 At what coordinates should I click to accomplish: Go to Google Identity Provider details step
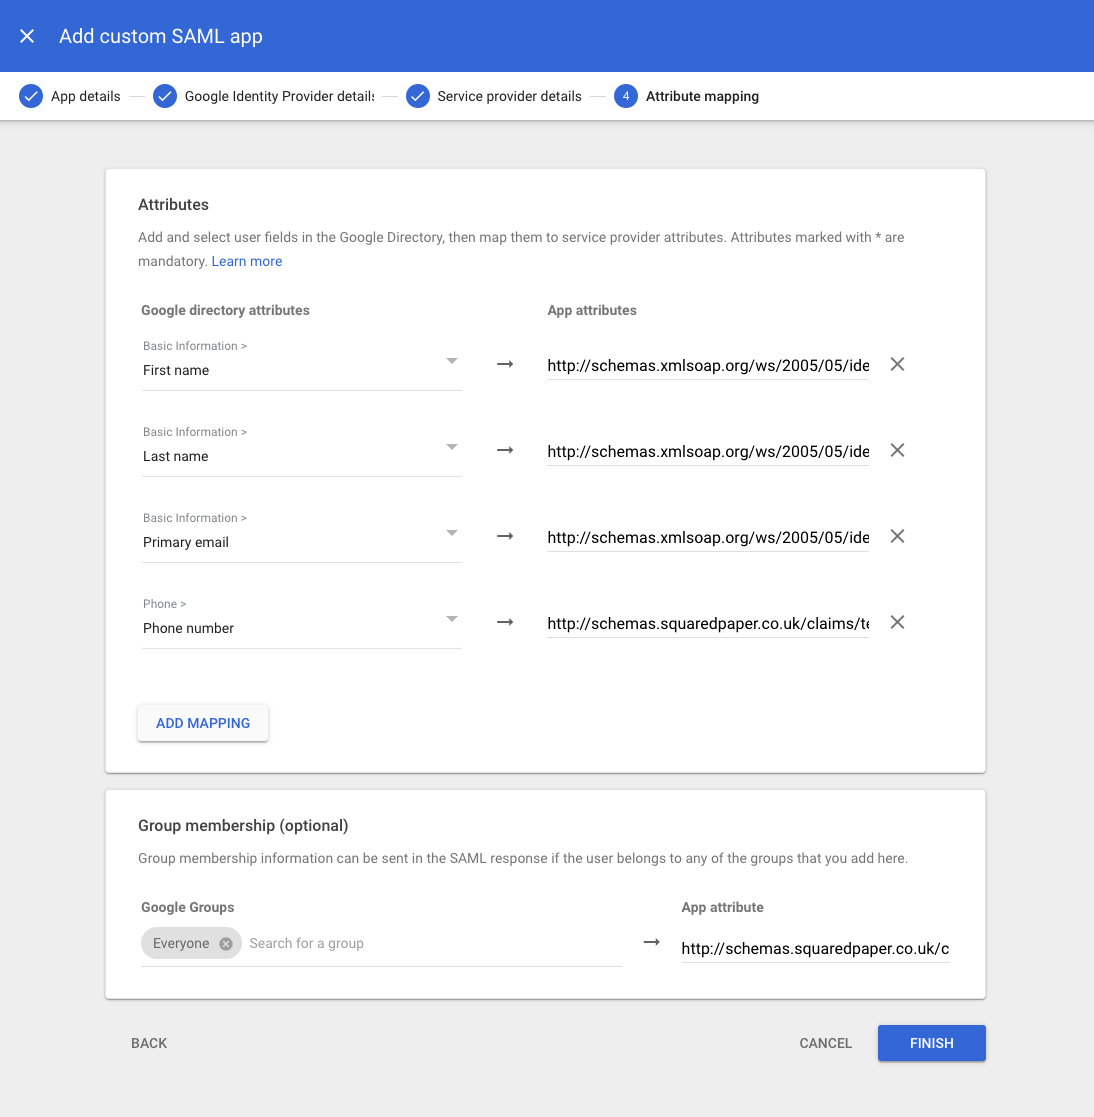pyautogui.click(x=279, y=96)
